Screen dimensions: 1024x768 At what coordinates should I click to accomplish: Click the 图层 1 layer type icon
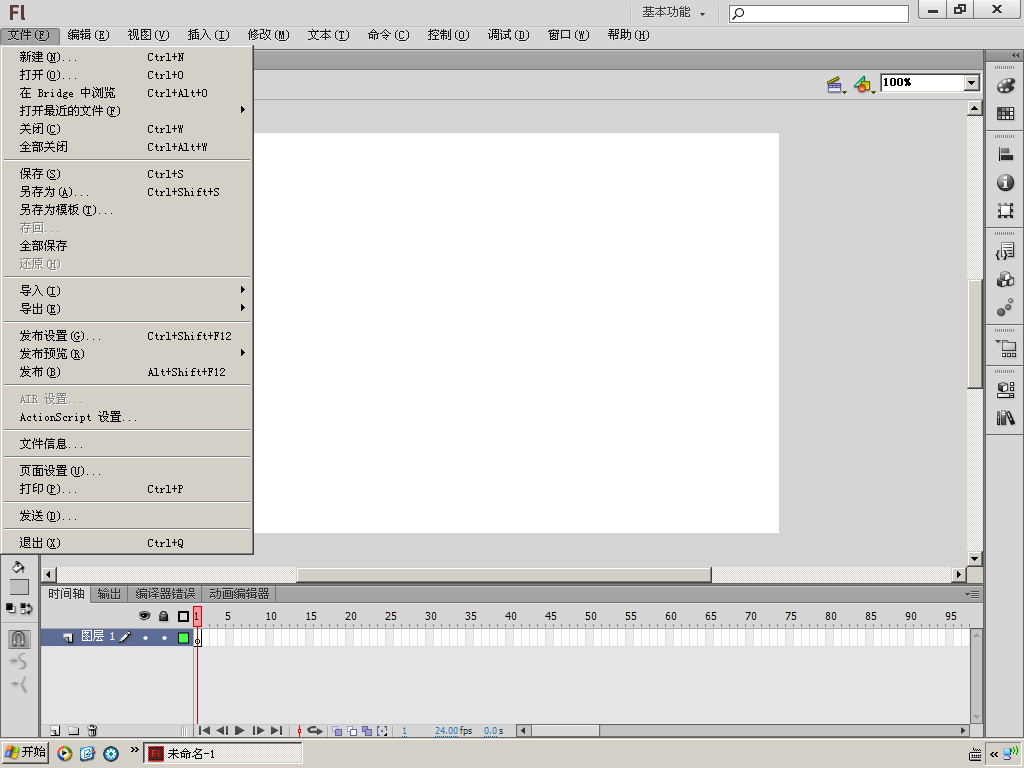(x=68, y=637)
